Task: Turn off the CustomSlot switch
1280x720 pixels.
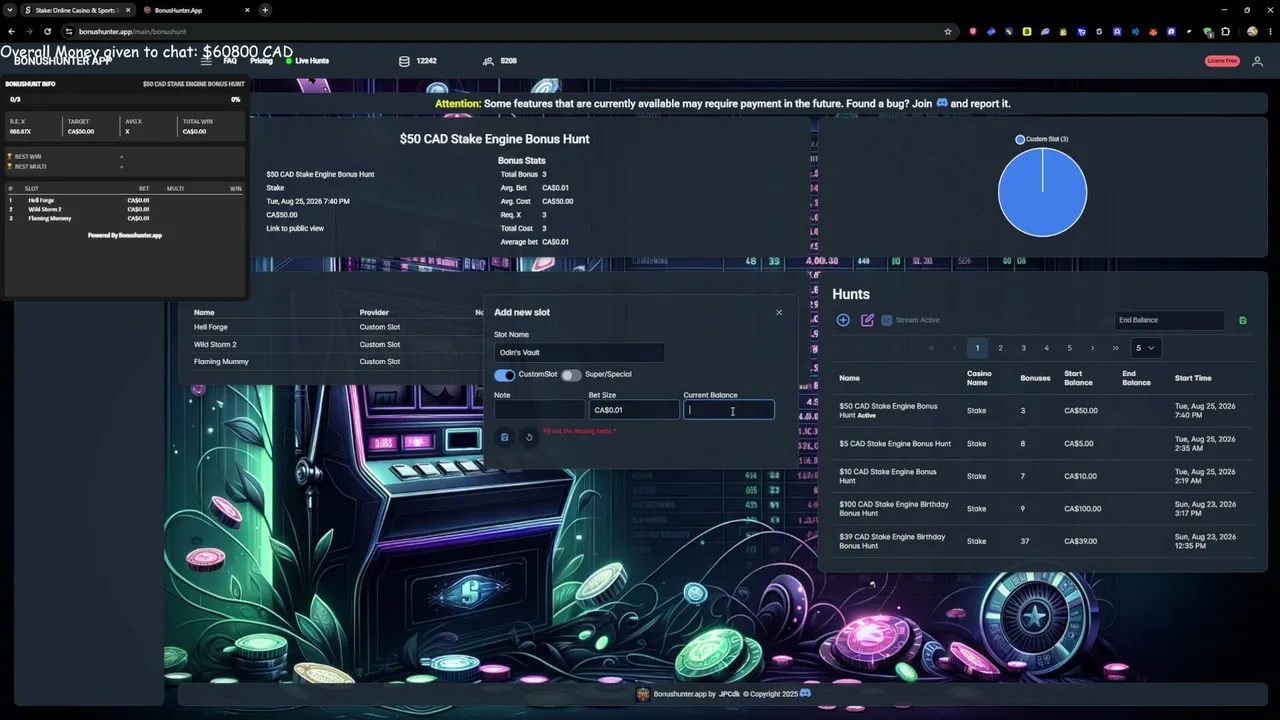Action: click(505, 374)
